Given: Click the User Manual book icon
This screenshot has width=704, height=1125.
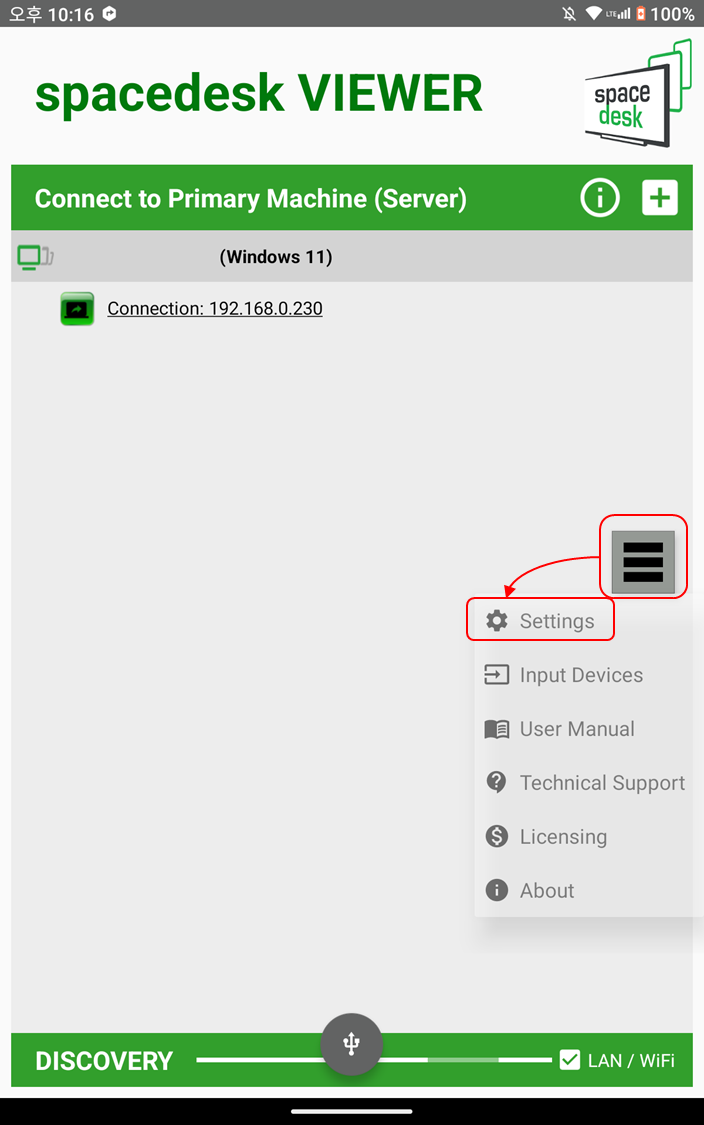Looking at the screenshot, I should pyautogui.click(x=497, y=729).
